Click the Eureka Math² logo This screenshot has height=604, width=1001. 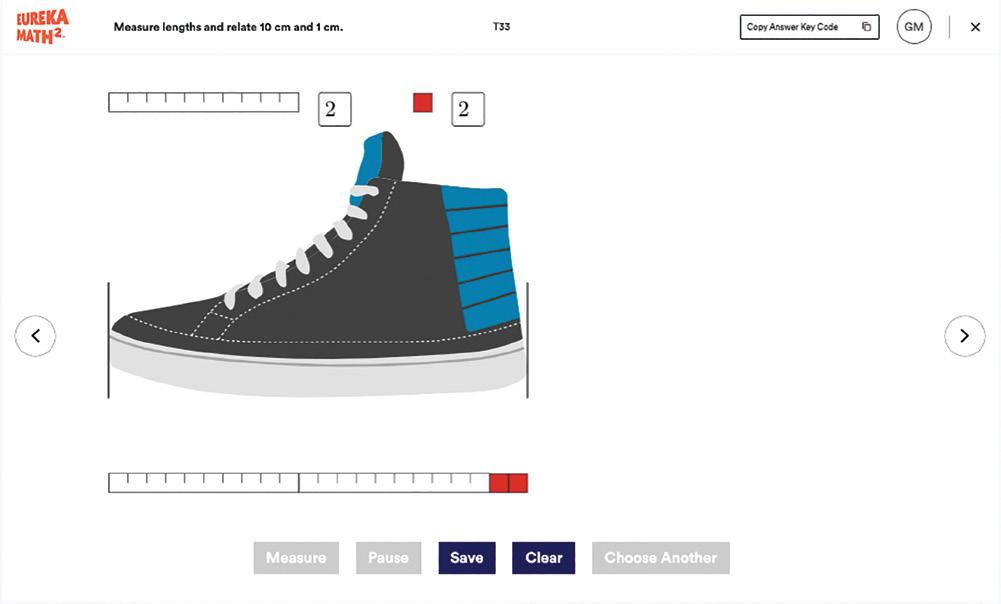[x=42, y=27]
